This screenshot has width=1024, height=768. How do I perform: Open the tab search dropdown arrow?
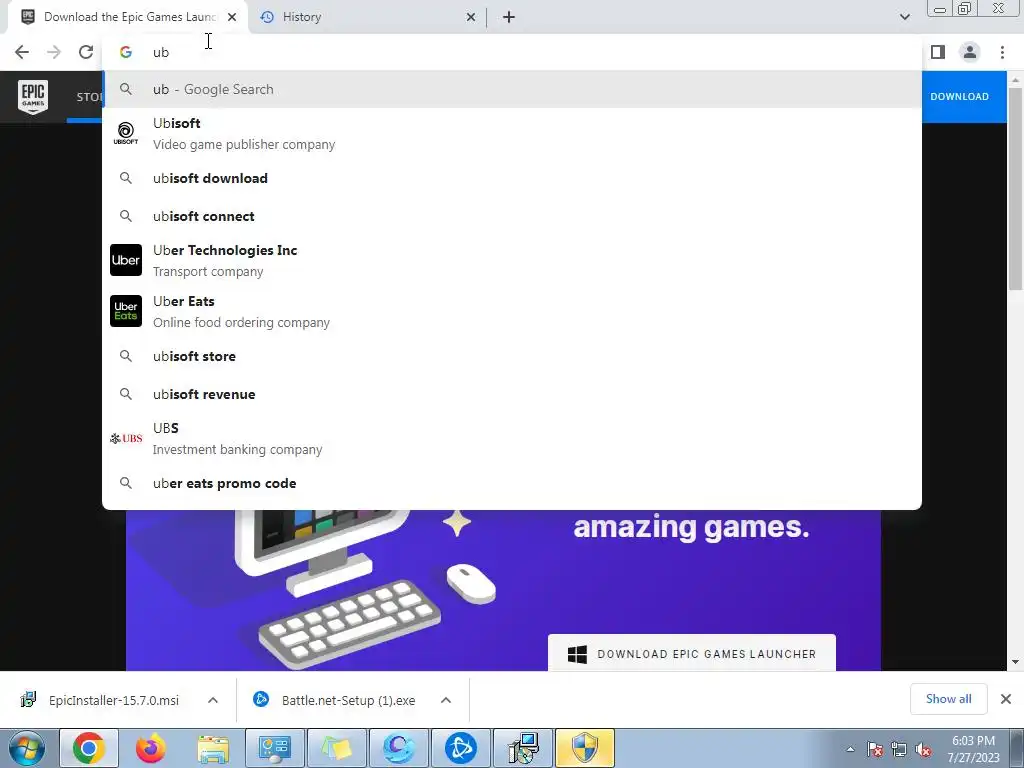pyautogui.click(x=904, y=17)
